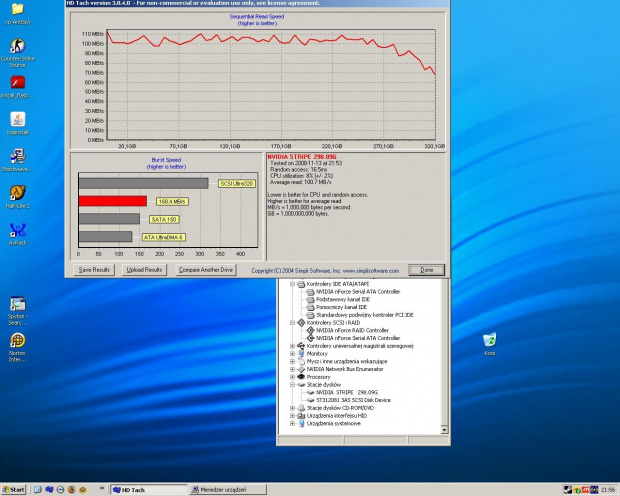
Task: Click the USB controllers icon in Device Manager
Action: point(301,346)
